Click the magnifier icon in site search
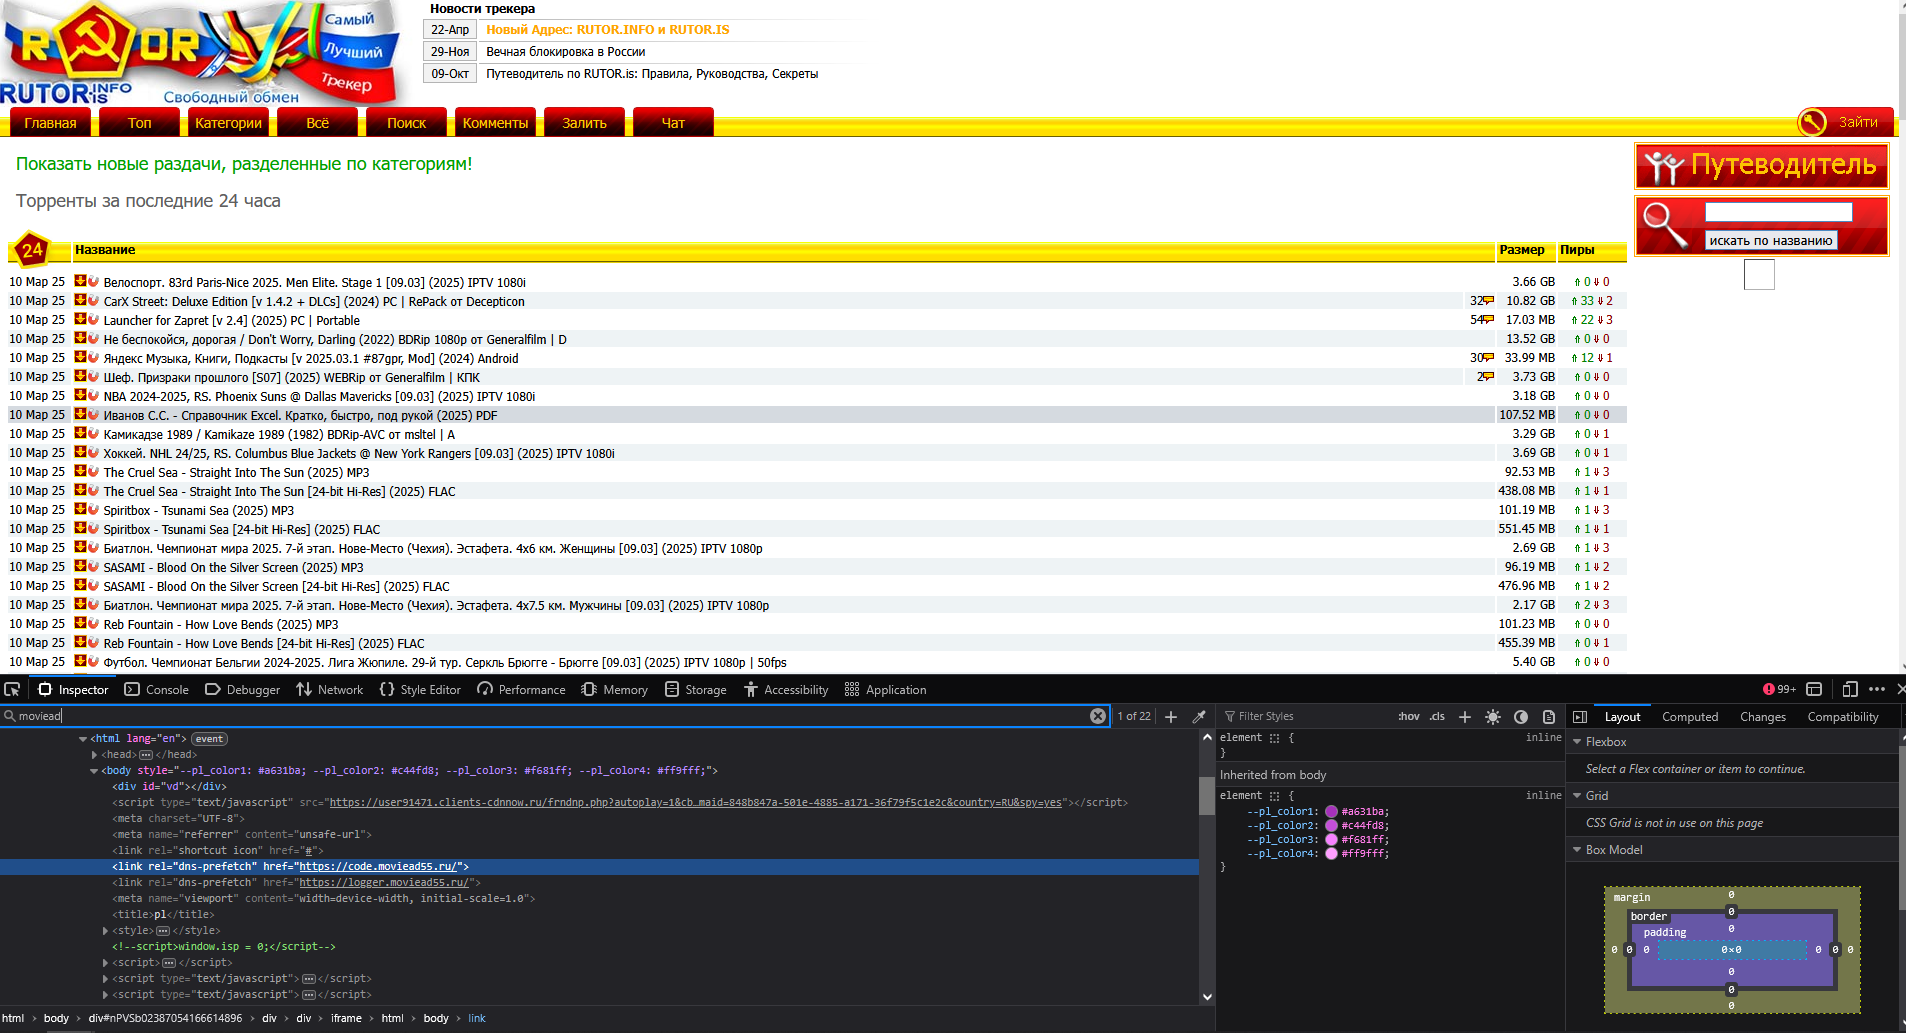This screenshot has height=1033, width=1906. pyautogui.click(x=1665, y=224)
